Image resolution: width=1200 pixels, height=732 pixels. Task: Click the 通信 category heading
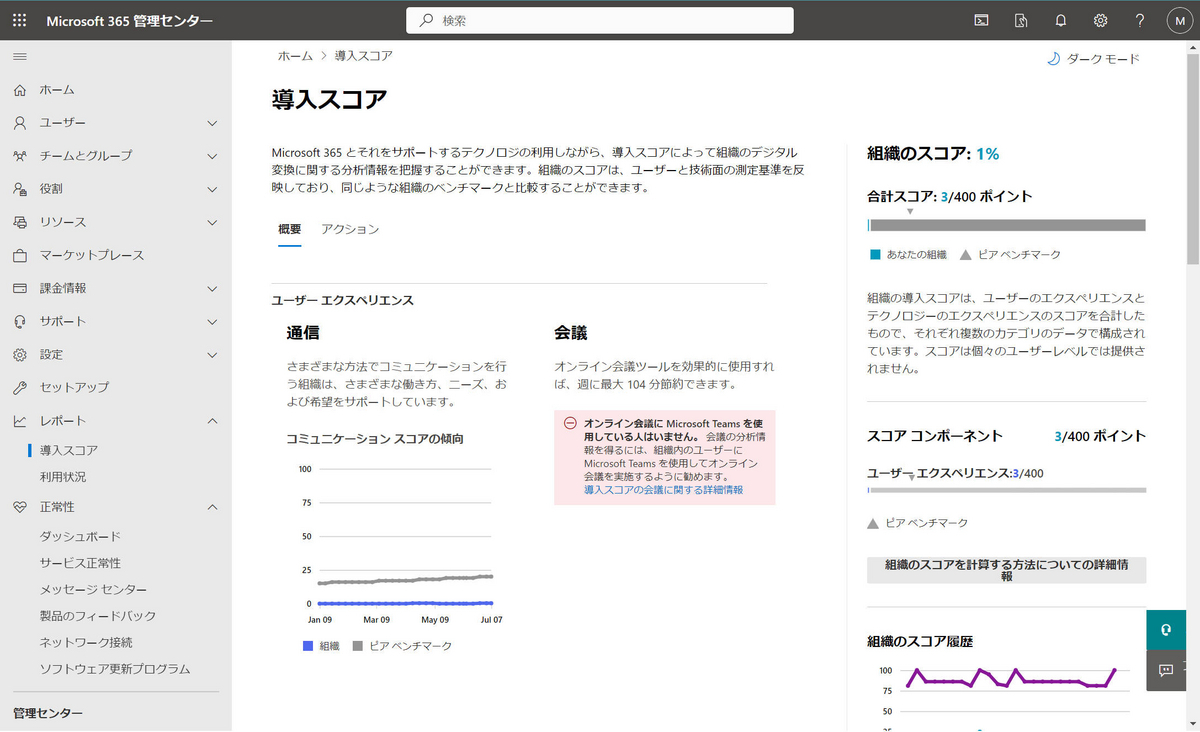(303, 332)
